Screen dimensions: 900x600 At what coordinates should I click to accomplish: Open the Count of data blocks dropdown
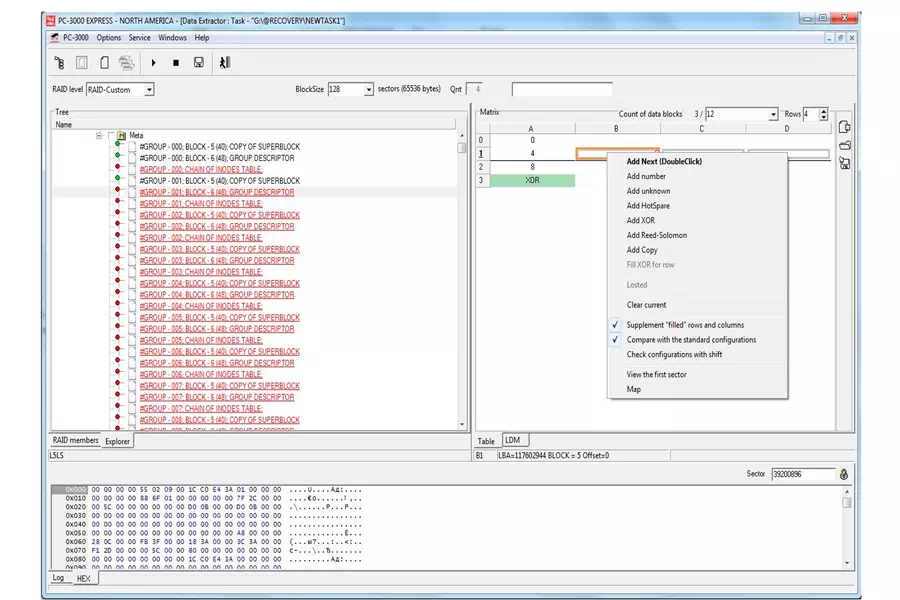[x=773, y=114]
